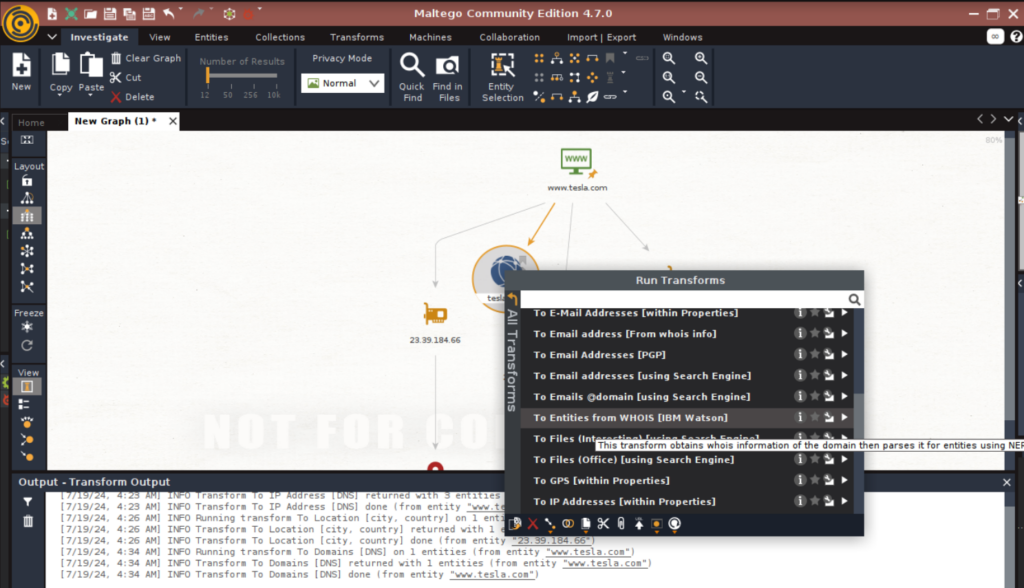This screenshot has width=1024, height=588.
Task: Adjust the Number of Results slider handle
Action: [x=208, y=76]
